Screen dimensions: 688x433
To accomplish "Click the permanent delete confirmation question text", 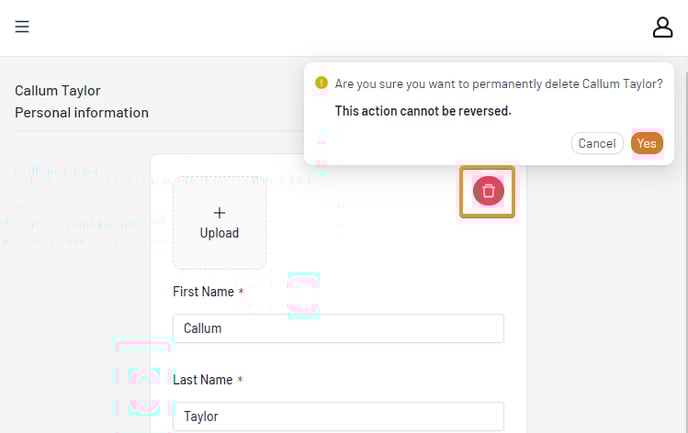I will [499, 84].
